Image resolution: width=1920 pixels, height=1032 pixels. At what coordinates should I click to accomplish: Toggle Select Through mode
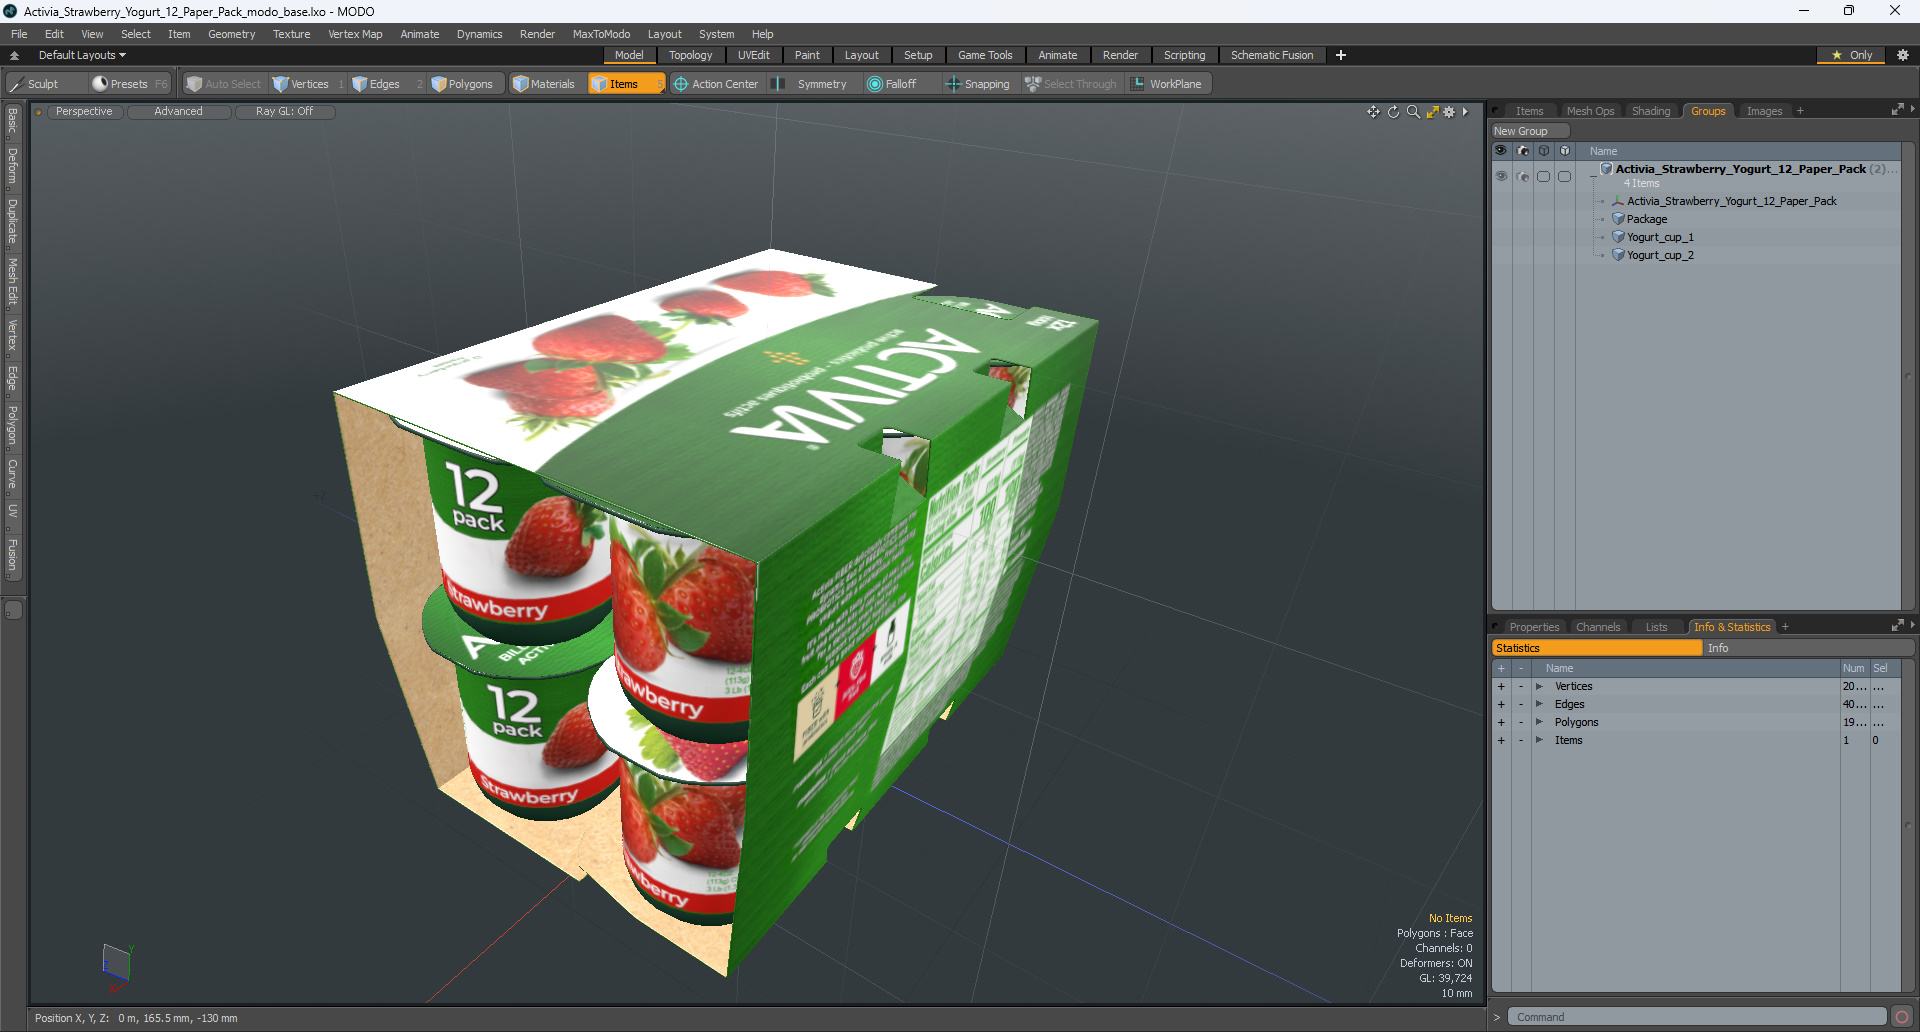(x=1071, y=84)
